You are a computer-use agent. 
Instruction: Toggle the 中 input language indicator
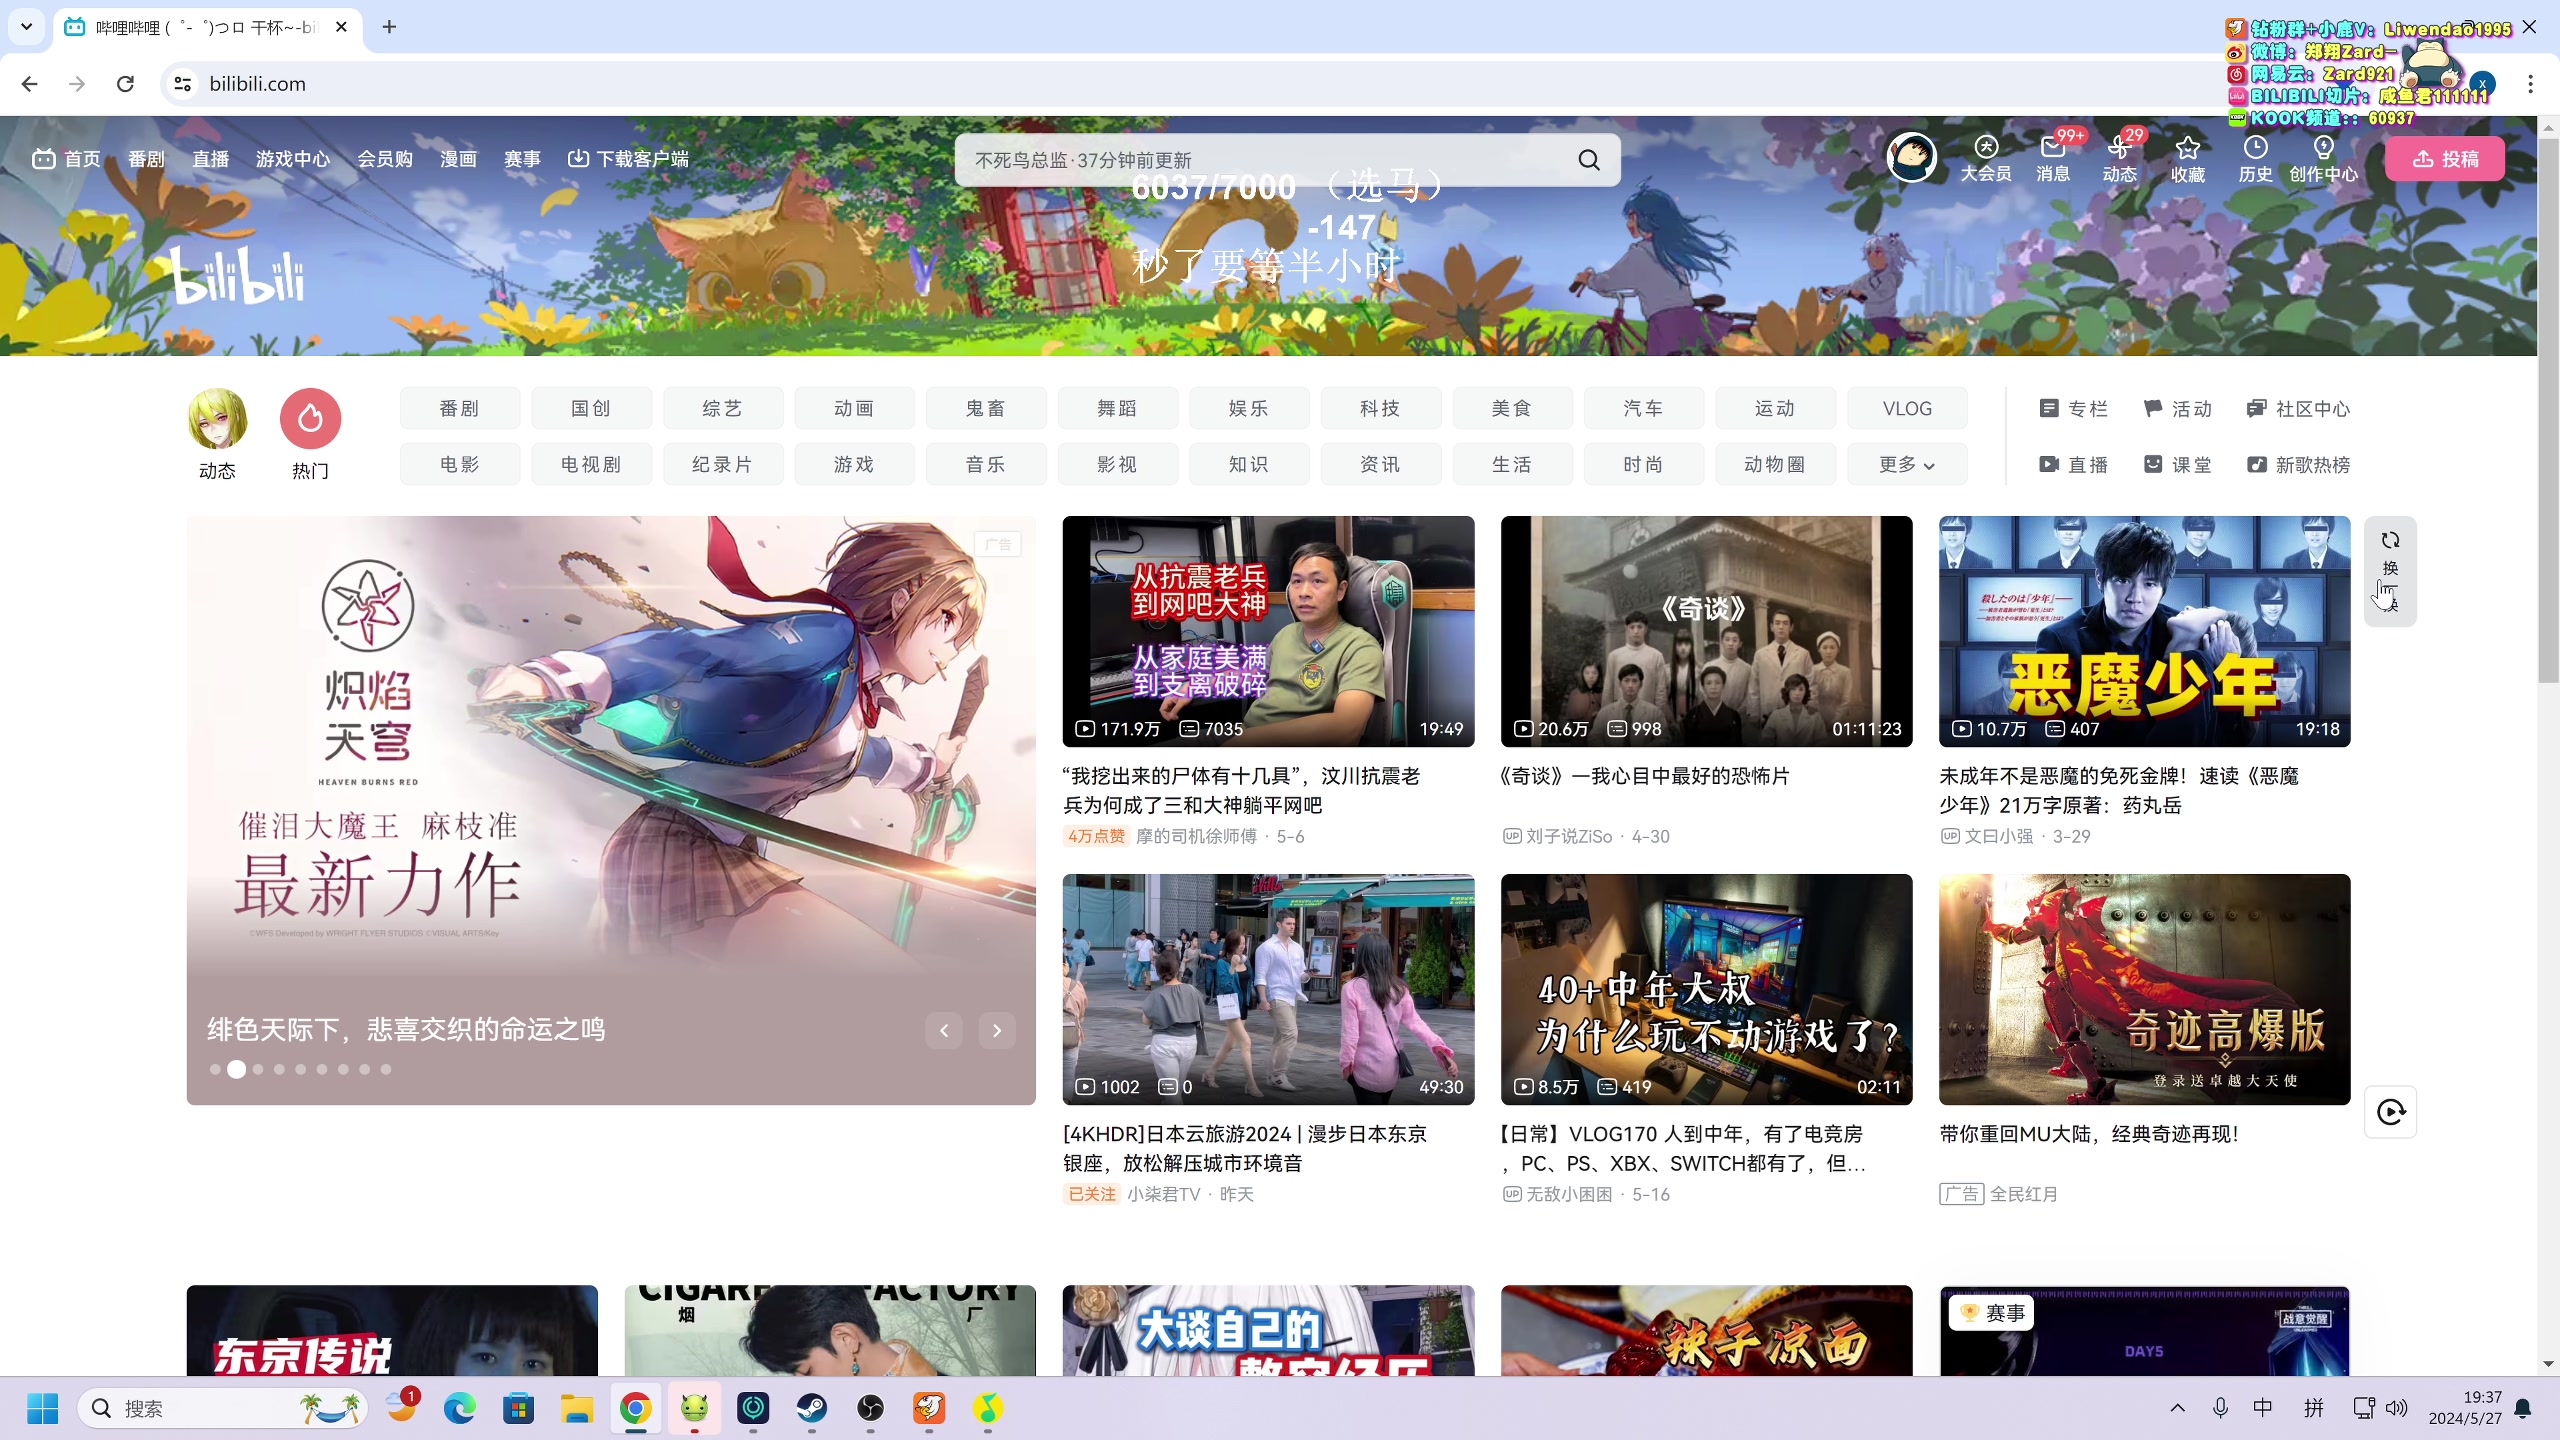2263,1408
